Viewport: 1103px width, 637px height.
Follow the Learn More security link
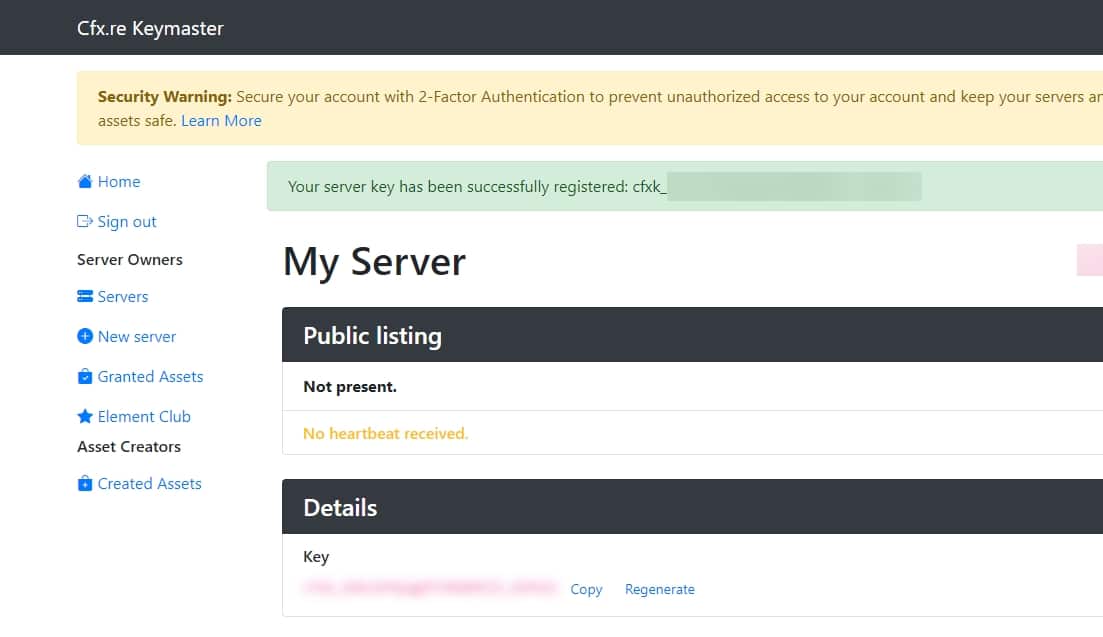(221, 121)
